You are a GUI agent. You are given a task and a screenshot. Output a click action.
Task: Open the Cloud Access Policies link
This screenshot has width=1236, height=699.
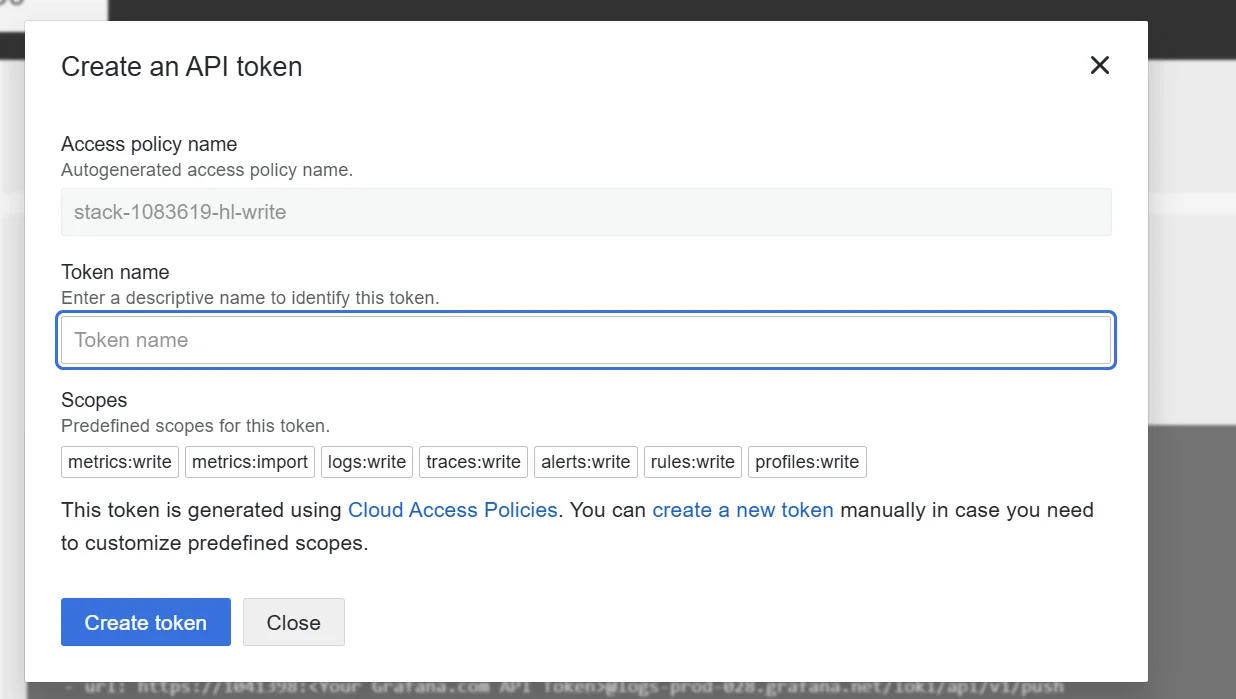pos(452,510)
